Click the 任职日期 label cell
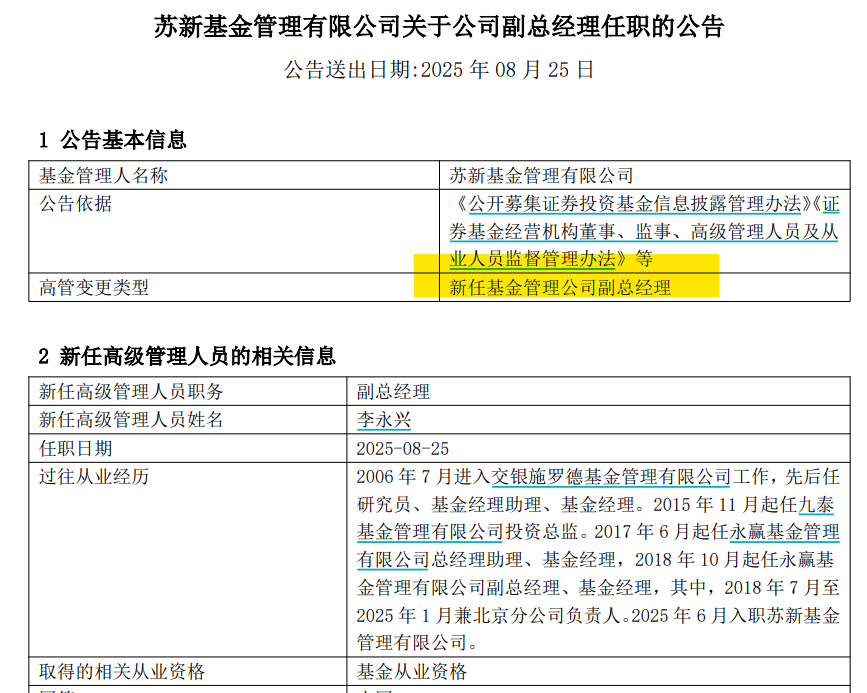Viewport: 867px width, 693px height. (x=187, y=448)
